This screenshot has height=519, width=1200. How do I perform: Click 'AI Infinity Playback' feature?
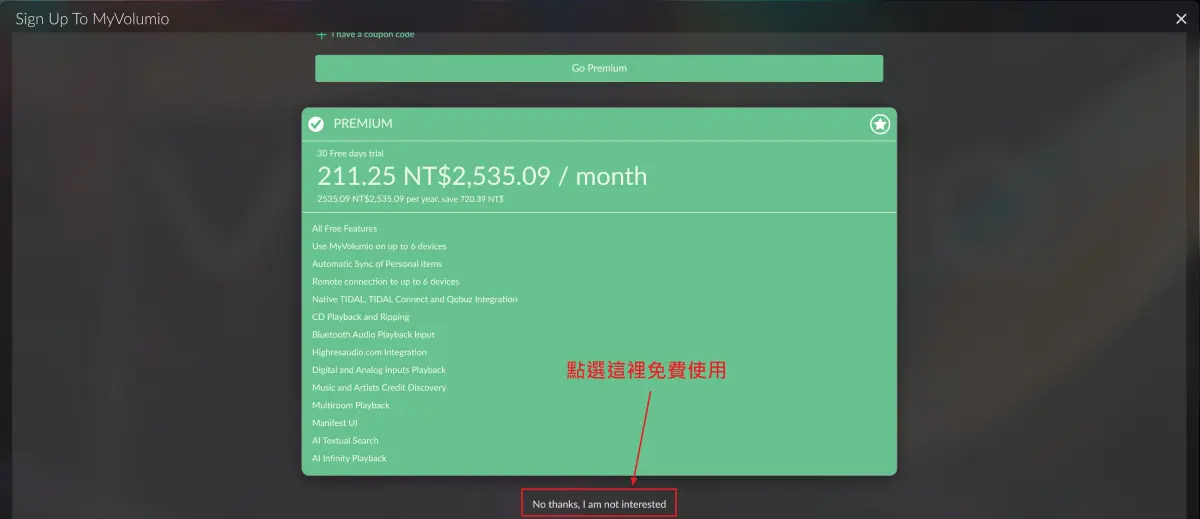(349, 458)
